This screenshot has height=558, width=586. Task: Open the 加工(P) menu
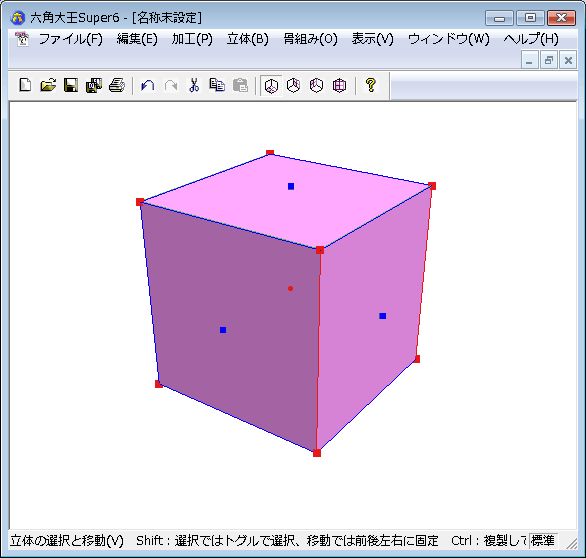pos(192,39)
